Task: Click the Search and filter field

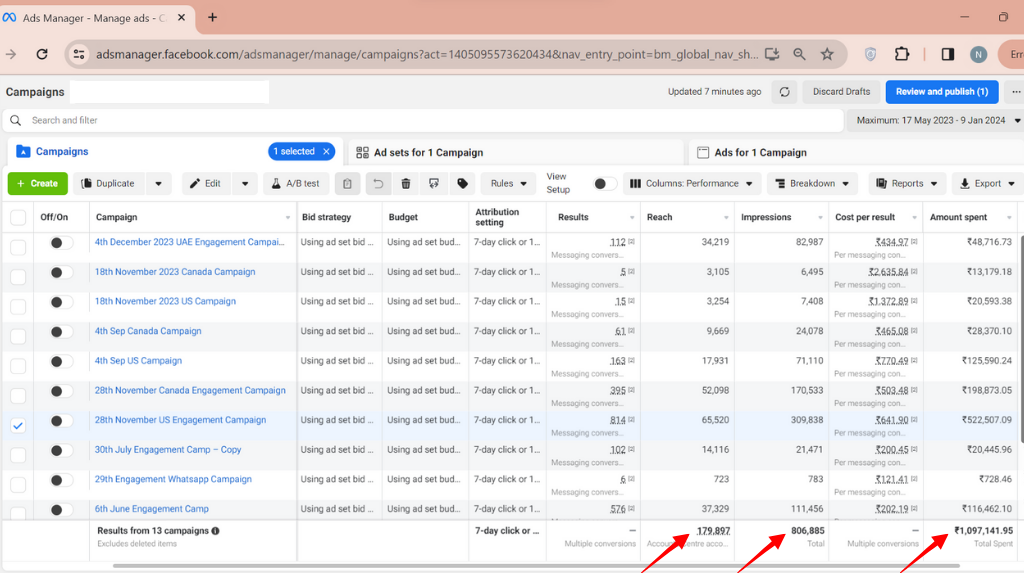Action: tap(423, 121)
